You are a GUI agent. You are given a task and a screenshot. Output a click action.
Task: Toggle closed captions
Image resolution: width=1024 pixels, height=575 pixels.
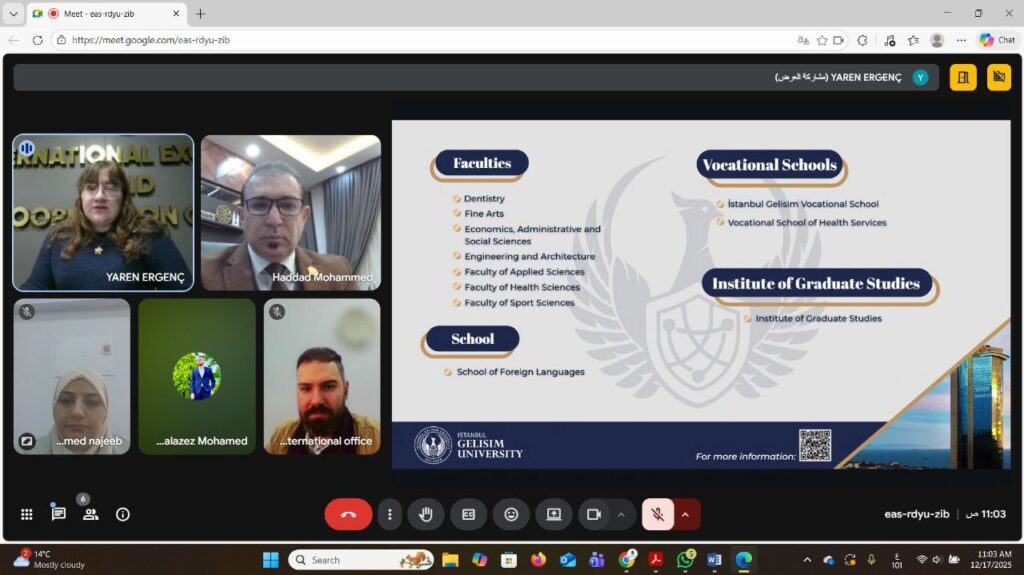(468, 514)
